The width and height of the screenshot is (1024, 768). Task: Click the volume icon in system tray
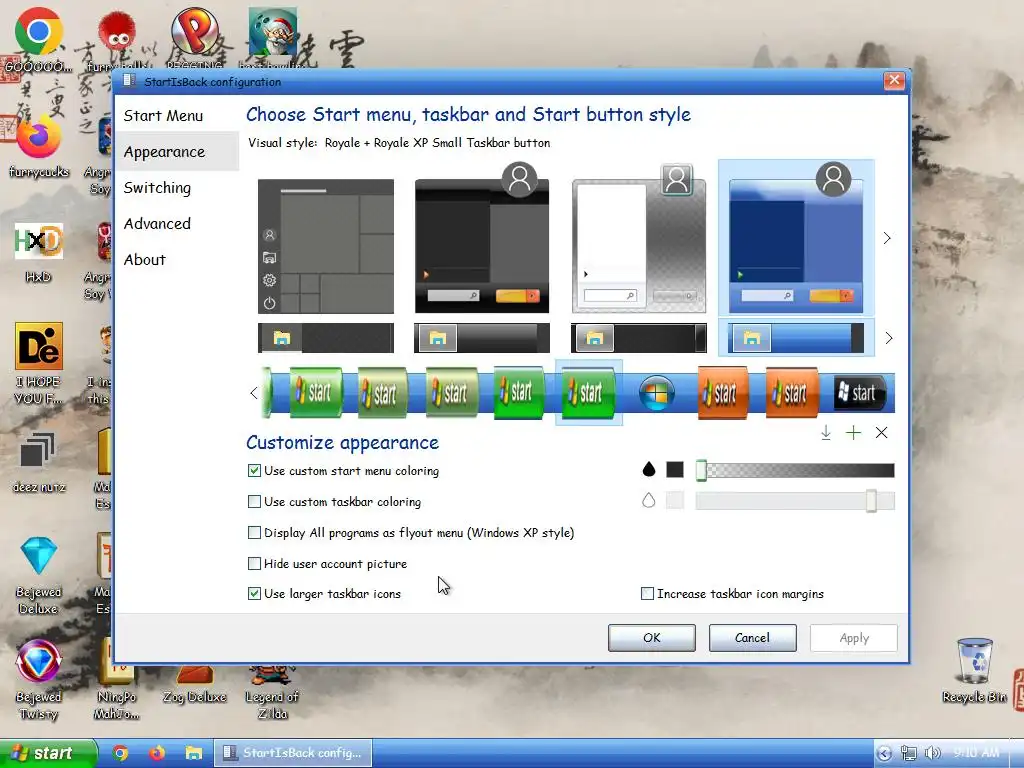coord(933,753)
